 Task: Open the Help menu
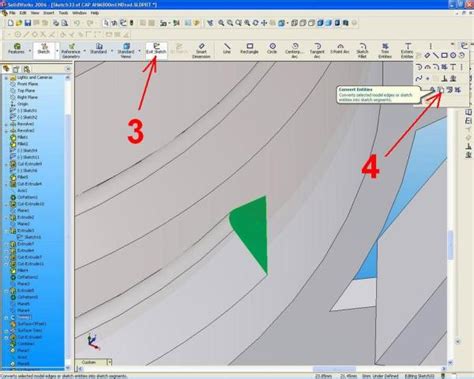click(x=95, y=13)
